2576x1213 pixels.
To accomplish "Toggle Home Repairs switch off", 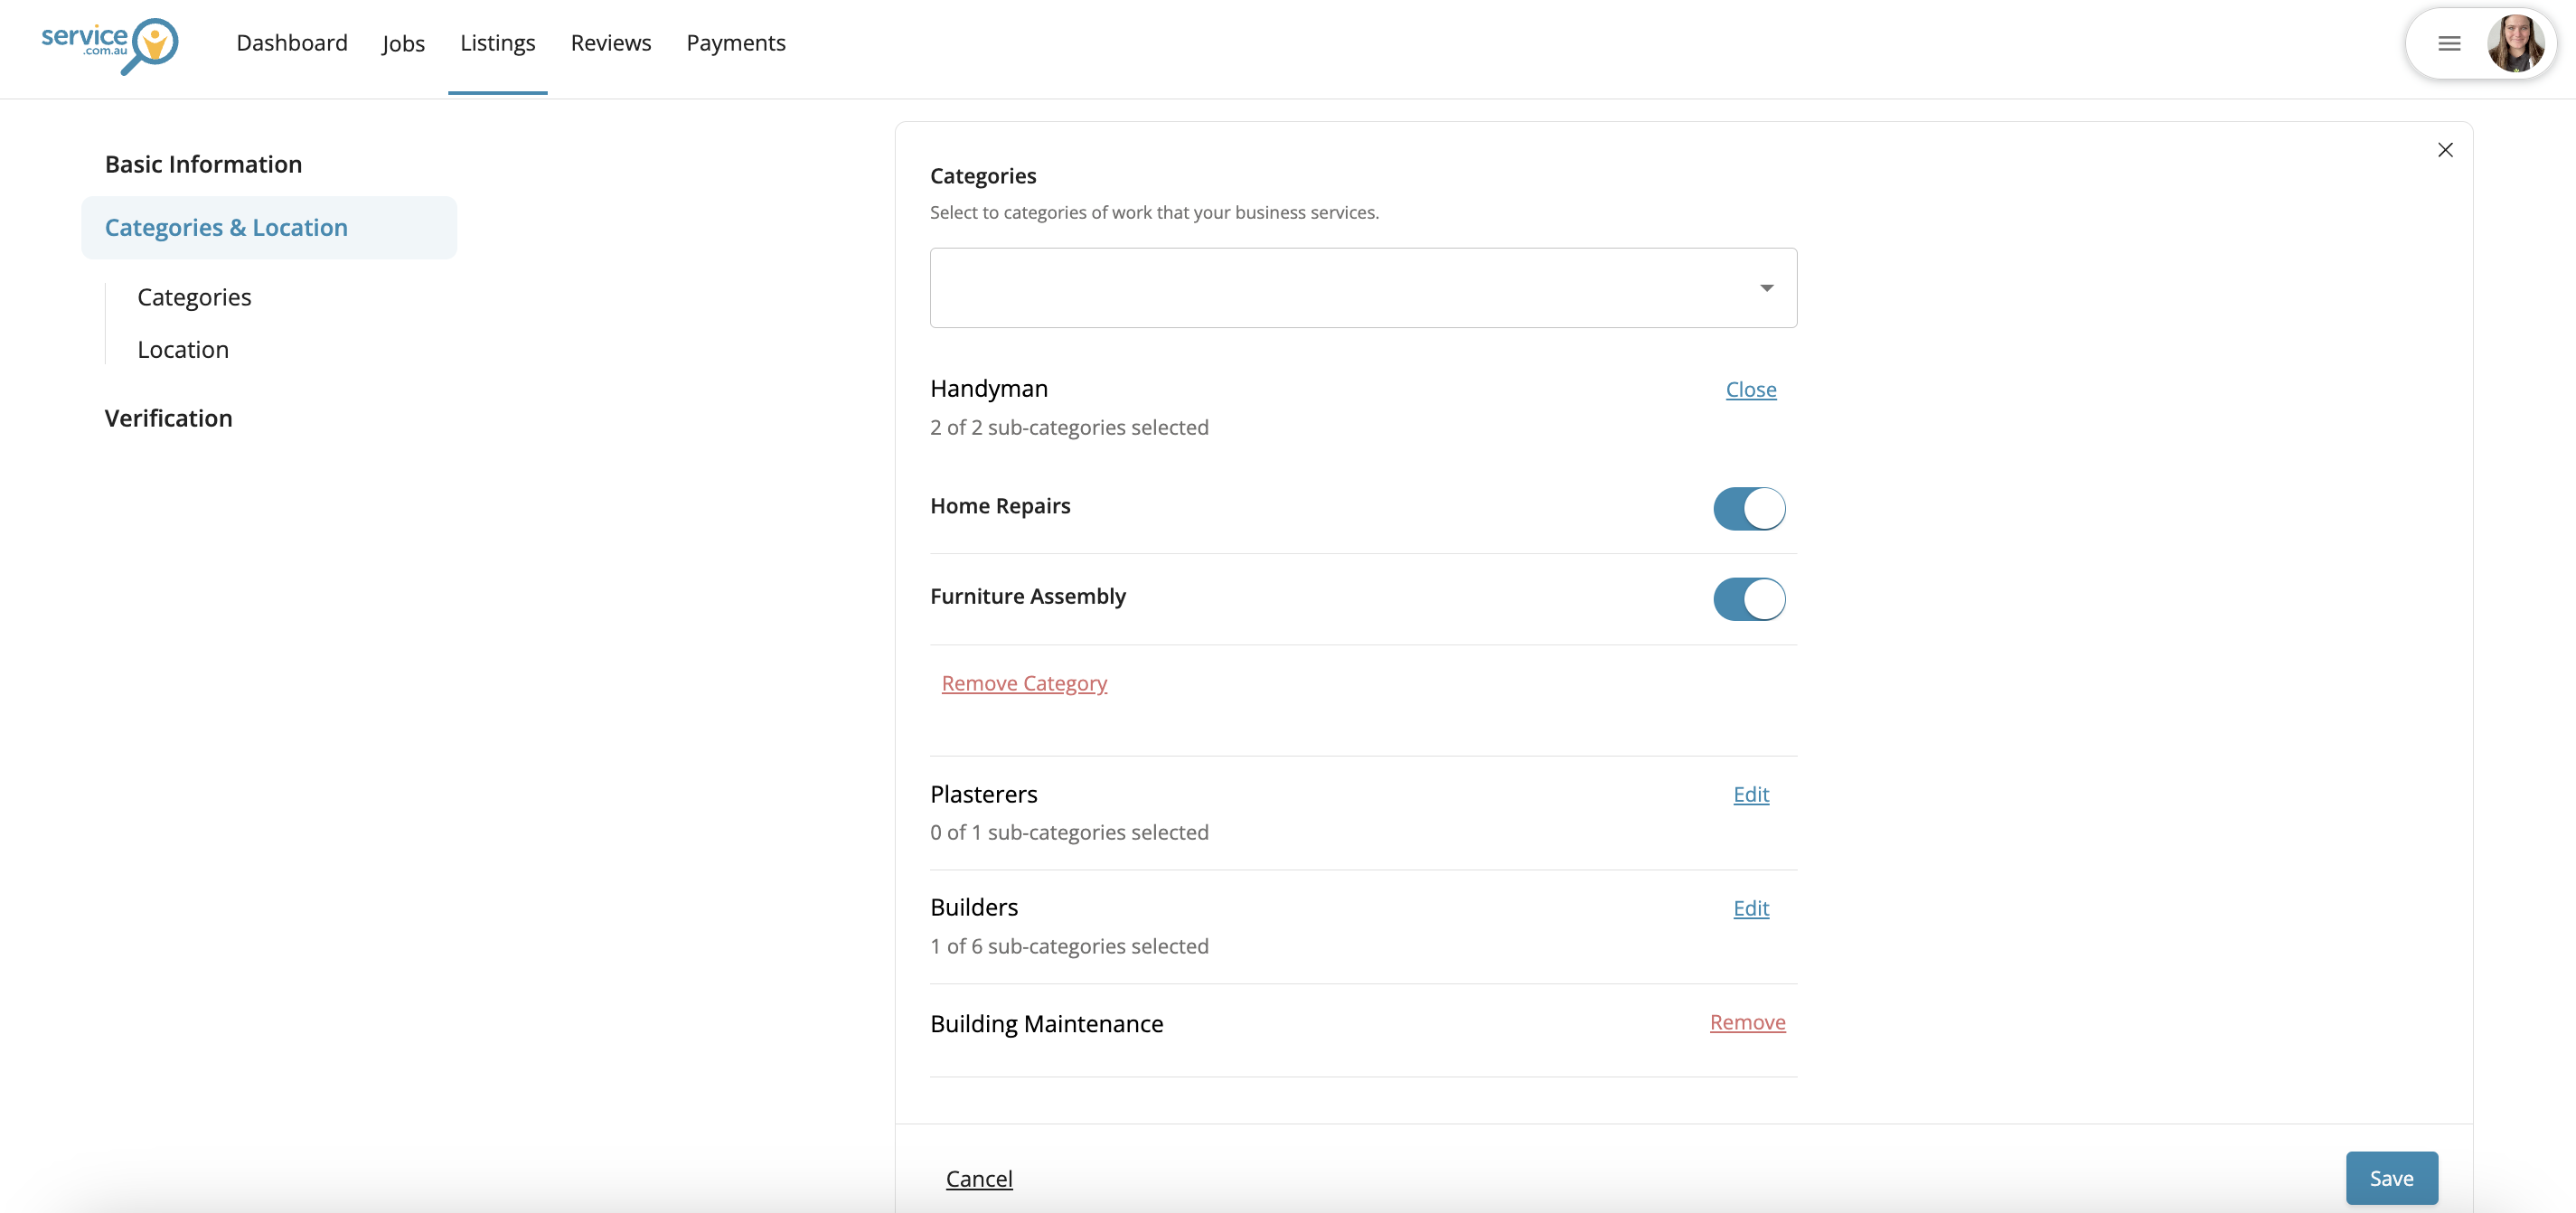I will (1748, 508).
